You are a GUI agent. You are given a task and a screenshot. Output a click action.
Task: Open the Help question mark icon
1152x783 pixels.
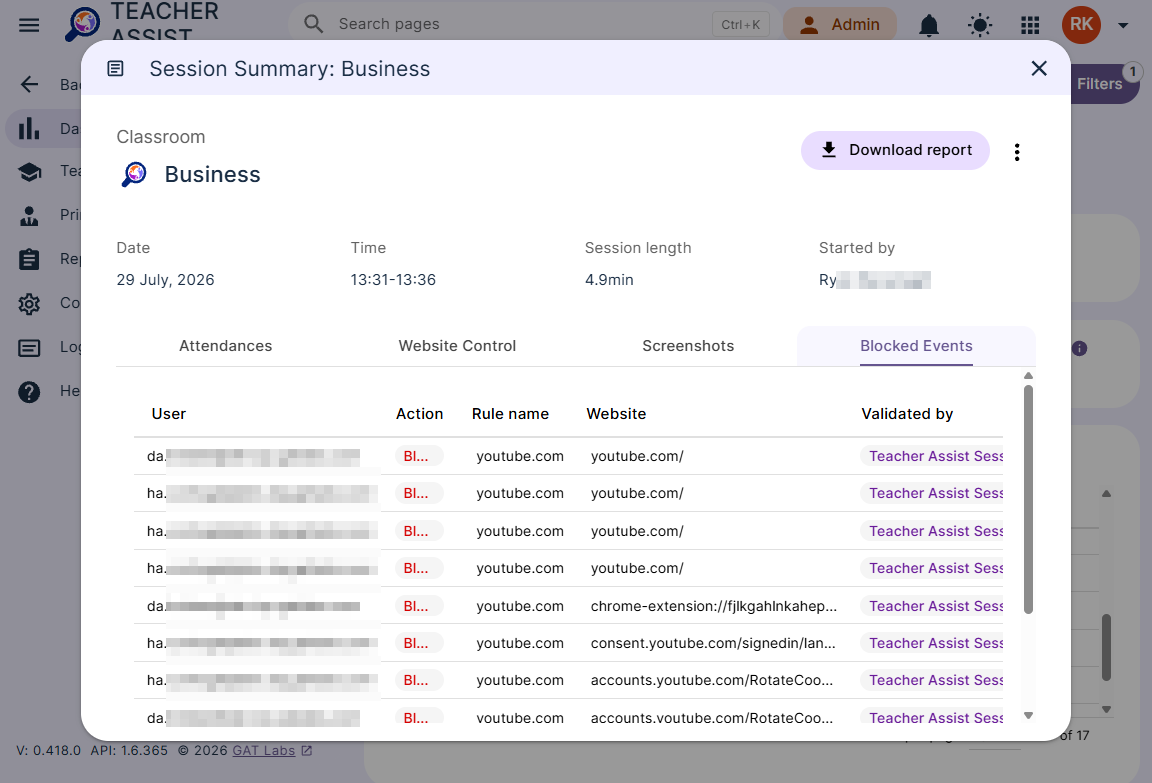[29, 392]
